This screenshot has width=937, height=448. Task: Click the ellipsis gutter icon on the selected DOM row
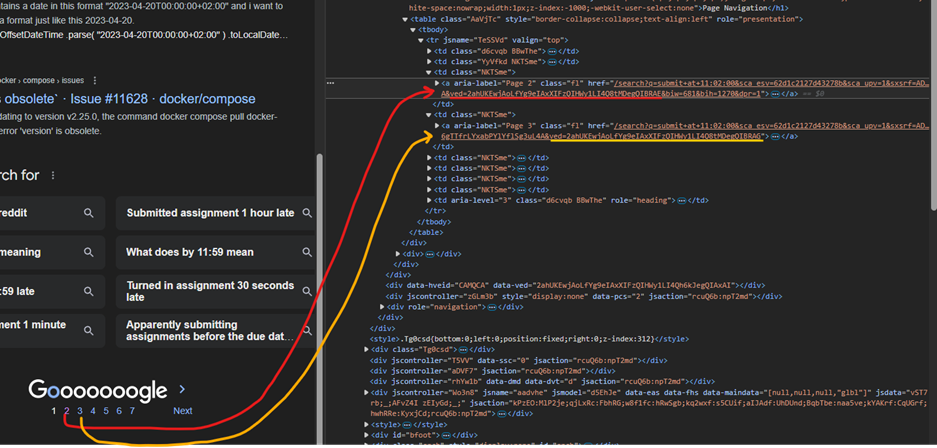[x=331, y=83]
